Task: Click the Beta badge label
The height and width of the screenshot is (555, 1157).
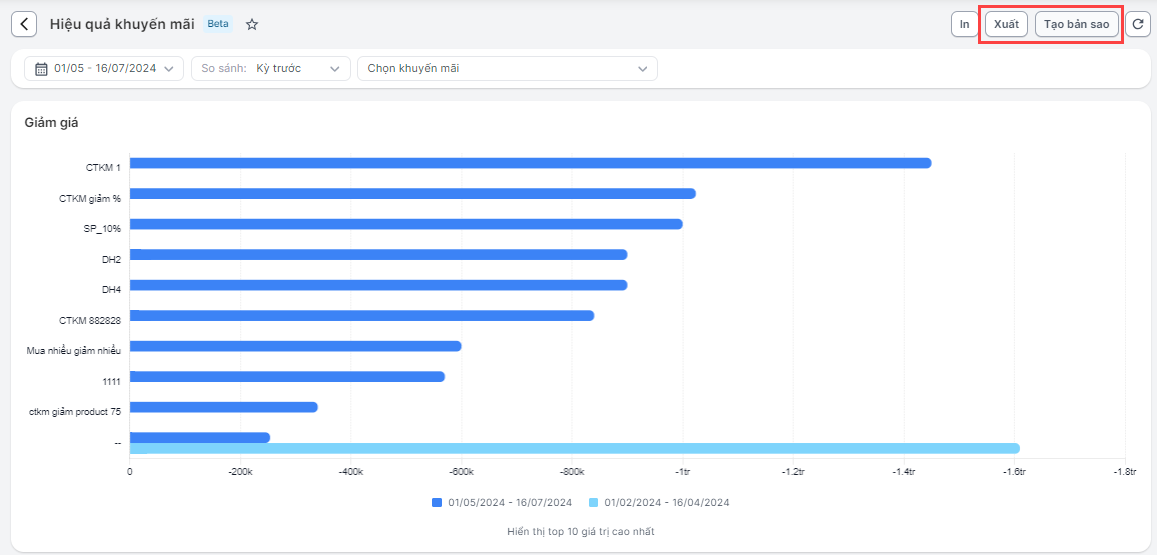Action: [218, 24]
